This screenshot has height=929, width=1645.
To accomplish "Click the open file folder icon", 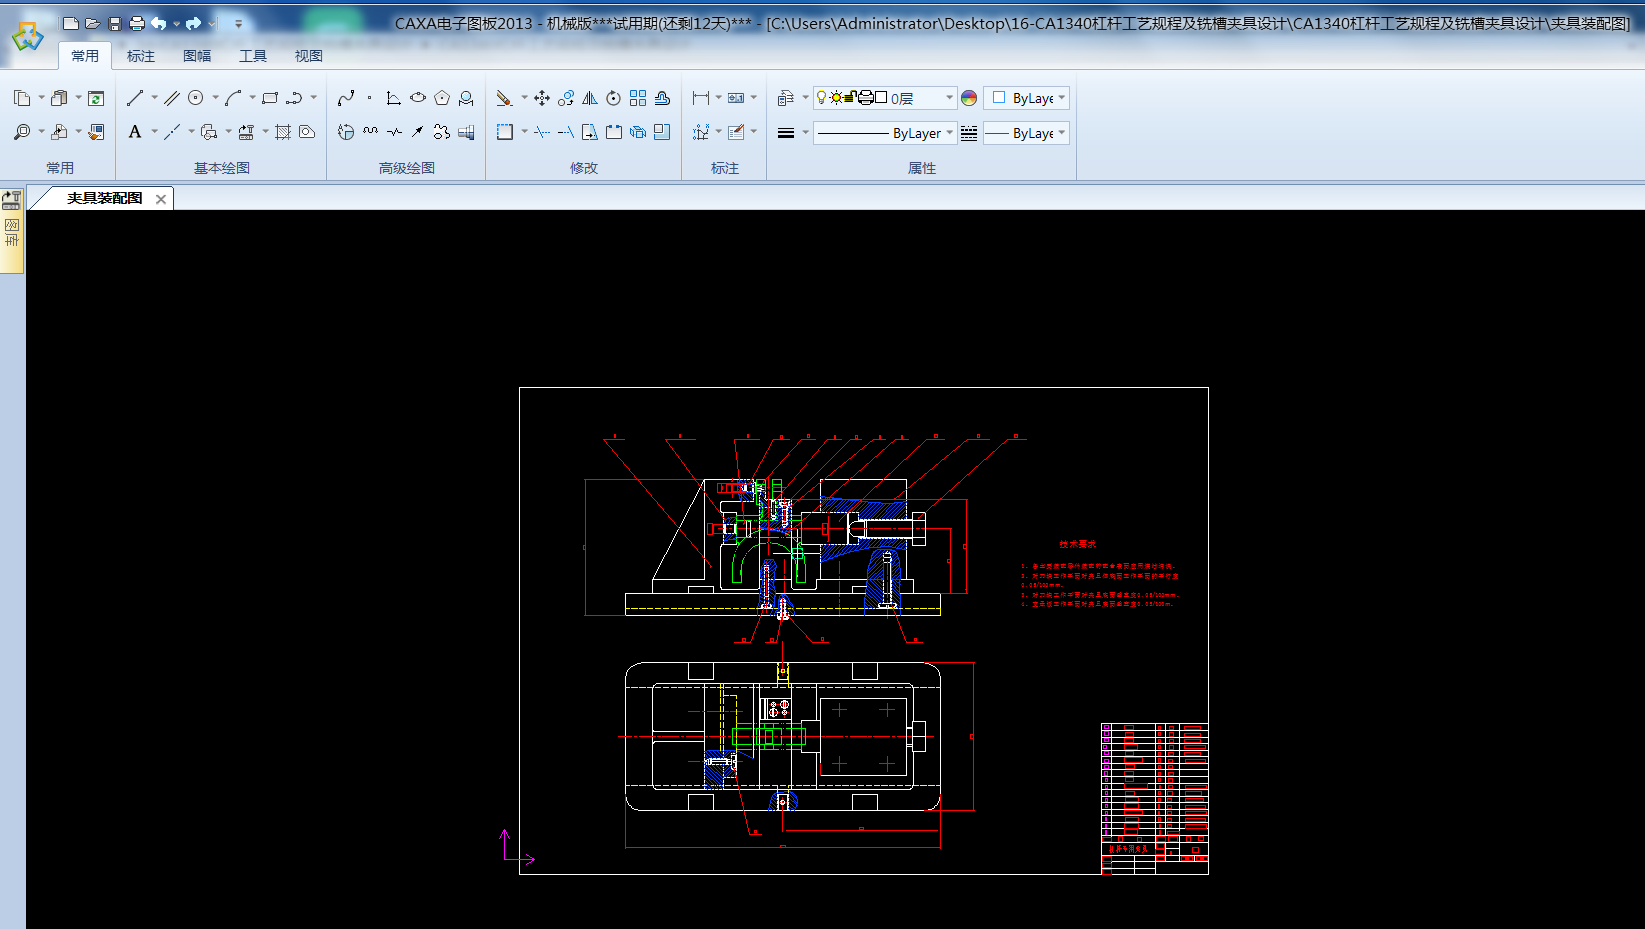I will (92, 23).
